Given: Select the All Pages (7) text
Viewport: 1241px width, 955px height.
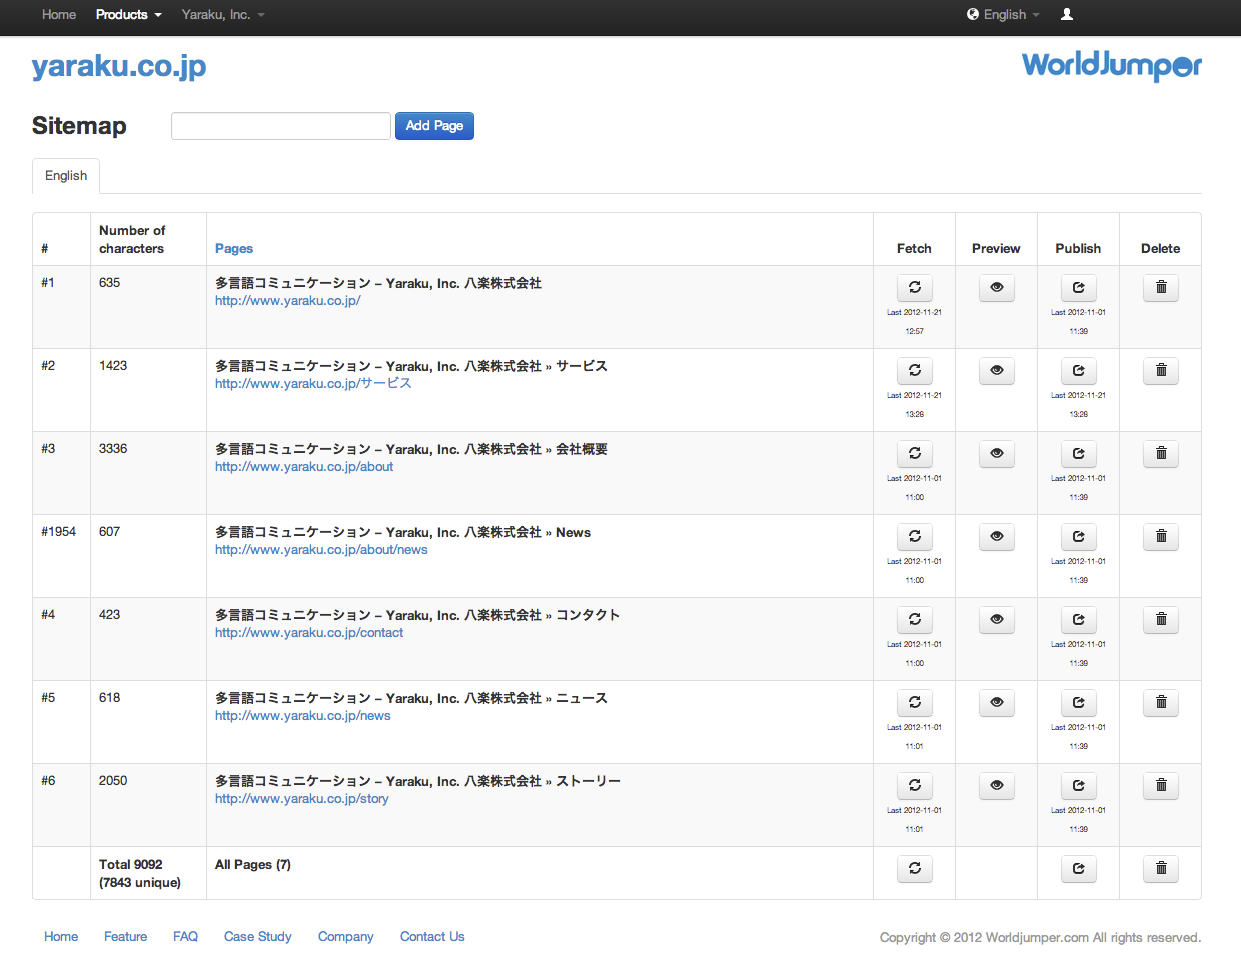Looking at the screenshot, I should (253, 865).
